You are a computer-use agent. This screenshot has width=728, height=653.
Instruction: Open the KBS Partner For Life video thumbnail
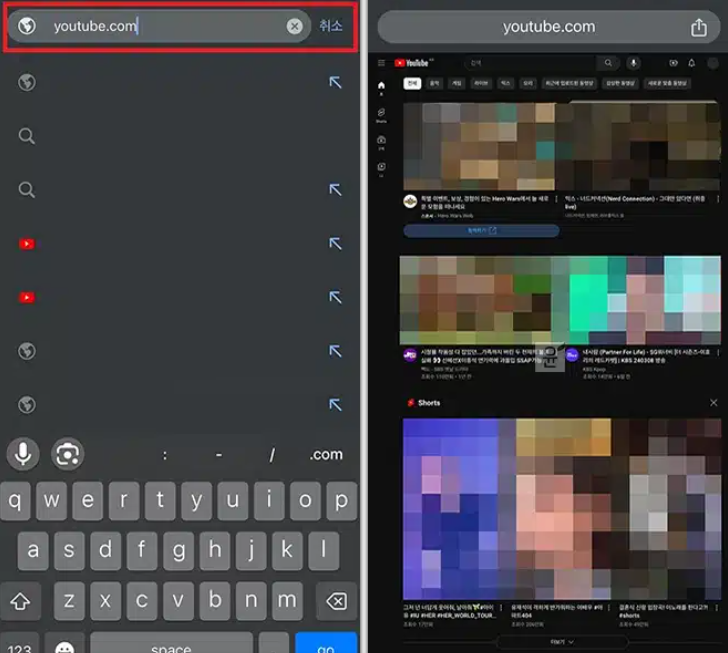click(641, 300)
